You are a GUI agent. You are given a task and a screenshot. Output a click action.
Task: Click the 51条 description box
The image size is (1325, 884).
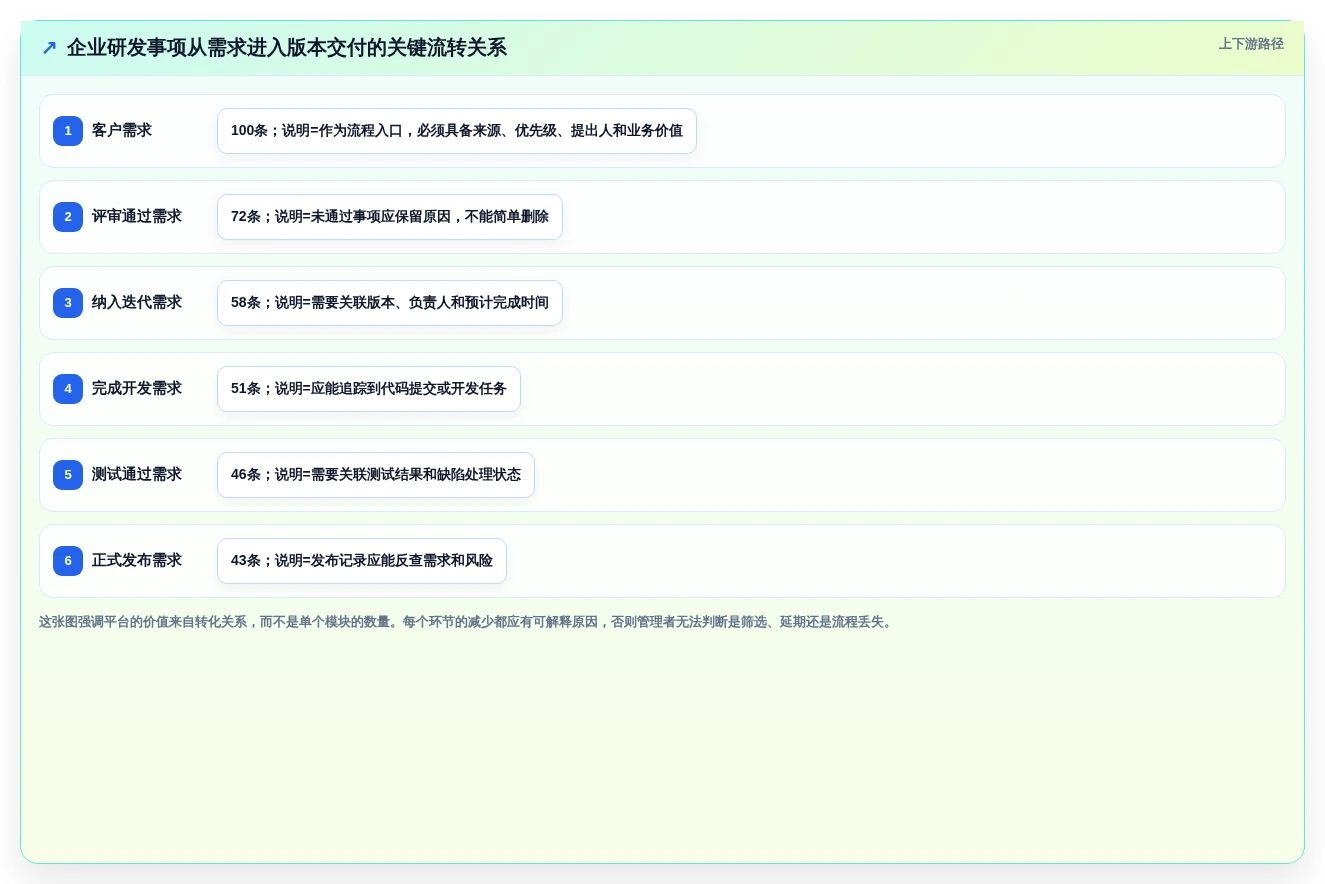click(x=369, y=389)
